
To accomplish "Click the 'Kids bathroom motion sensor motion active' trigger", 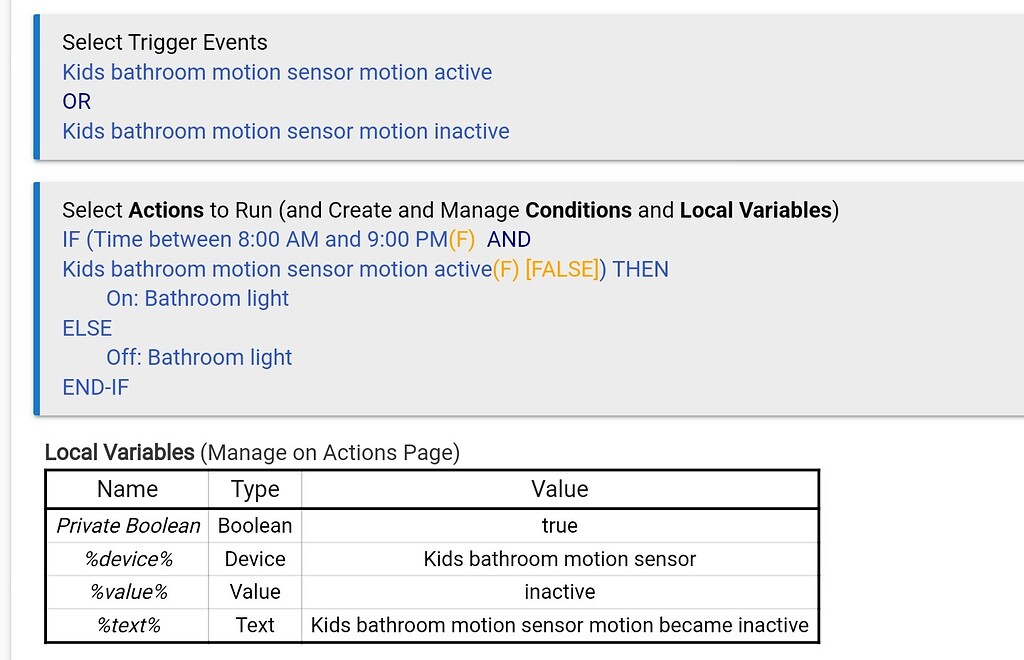I will pyautogui.click(x=276, y=72).
